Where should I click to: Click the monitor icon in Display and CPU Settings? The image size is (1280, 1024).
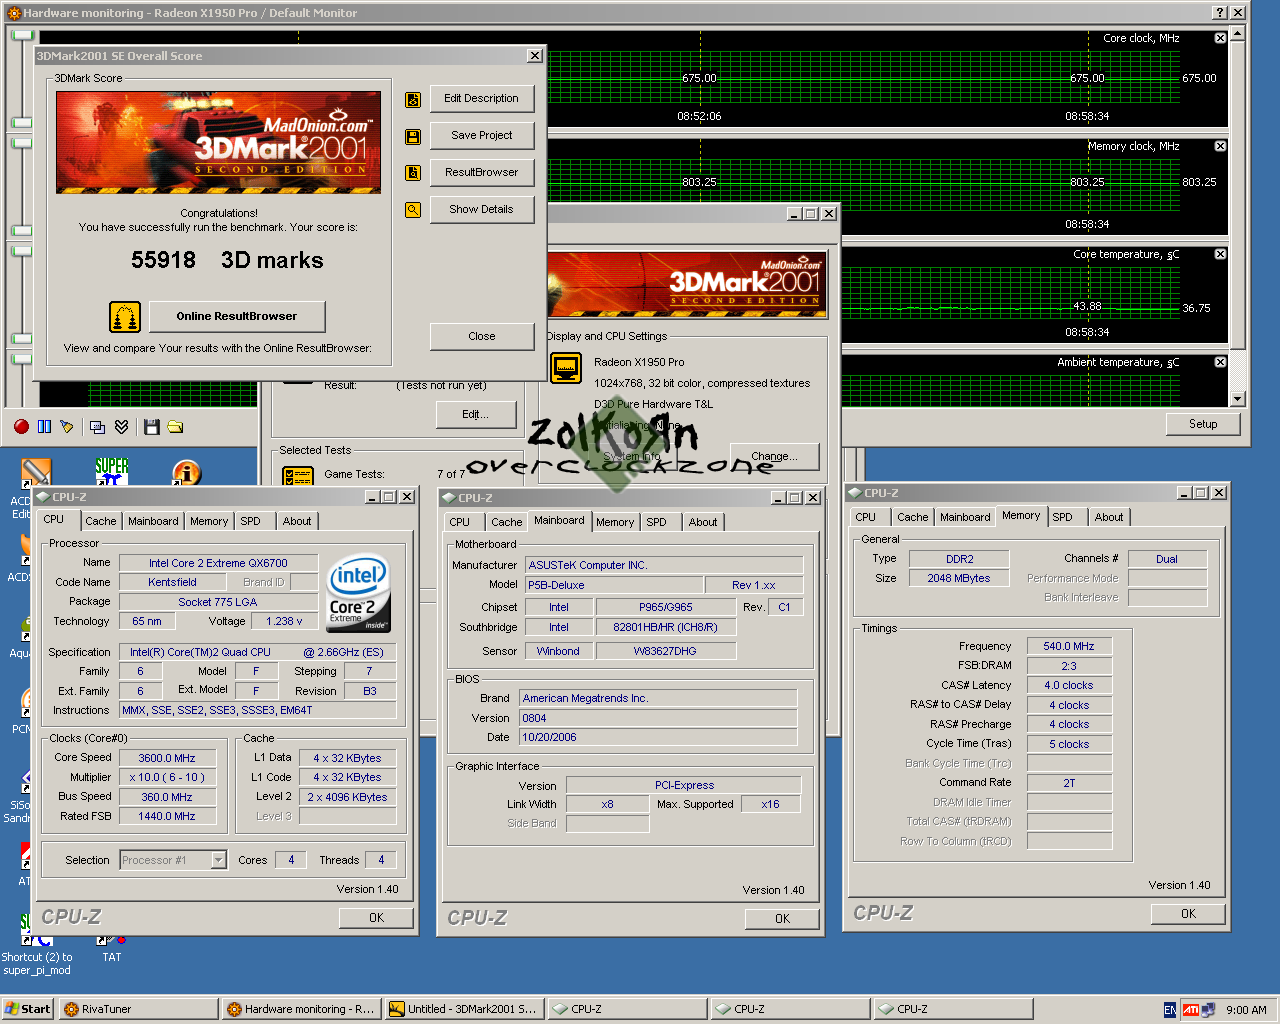566,368
